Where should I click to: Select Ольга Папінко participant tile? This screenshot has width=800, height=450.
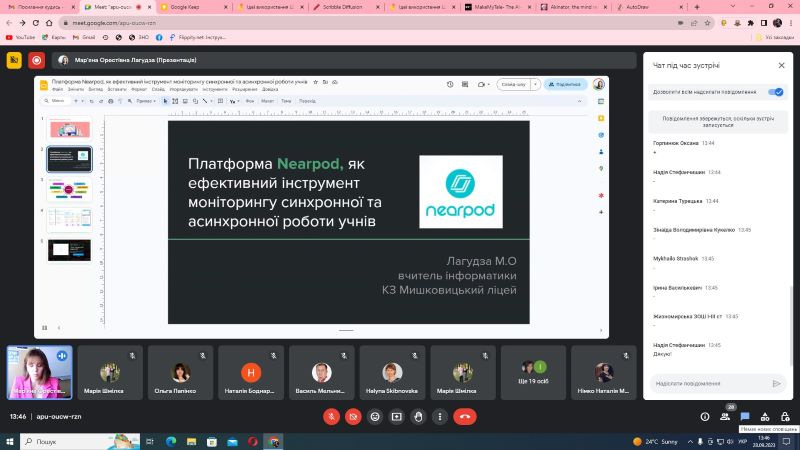pos(180,372)
